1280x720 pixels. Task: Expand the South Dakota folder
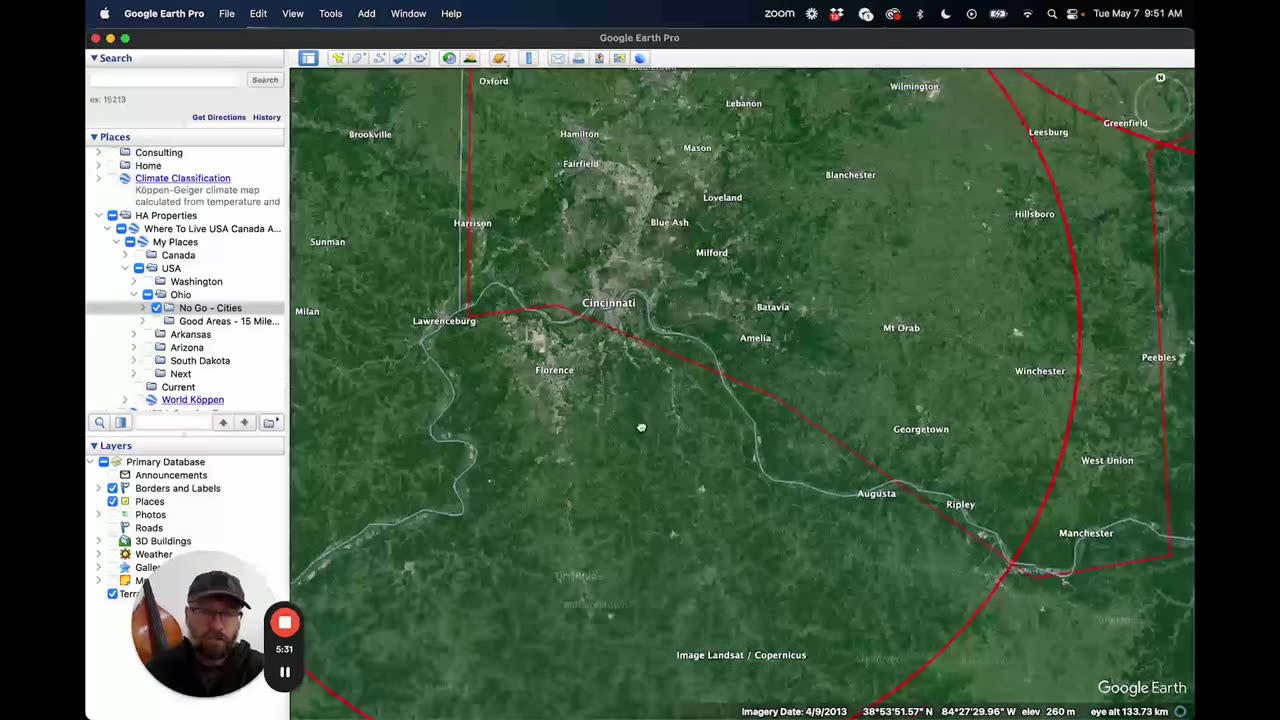click(x=134, y=361)
